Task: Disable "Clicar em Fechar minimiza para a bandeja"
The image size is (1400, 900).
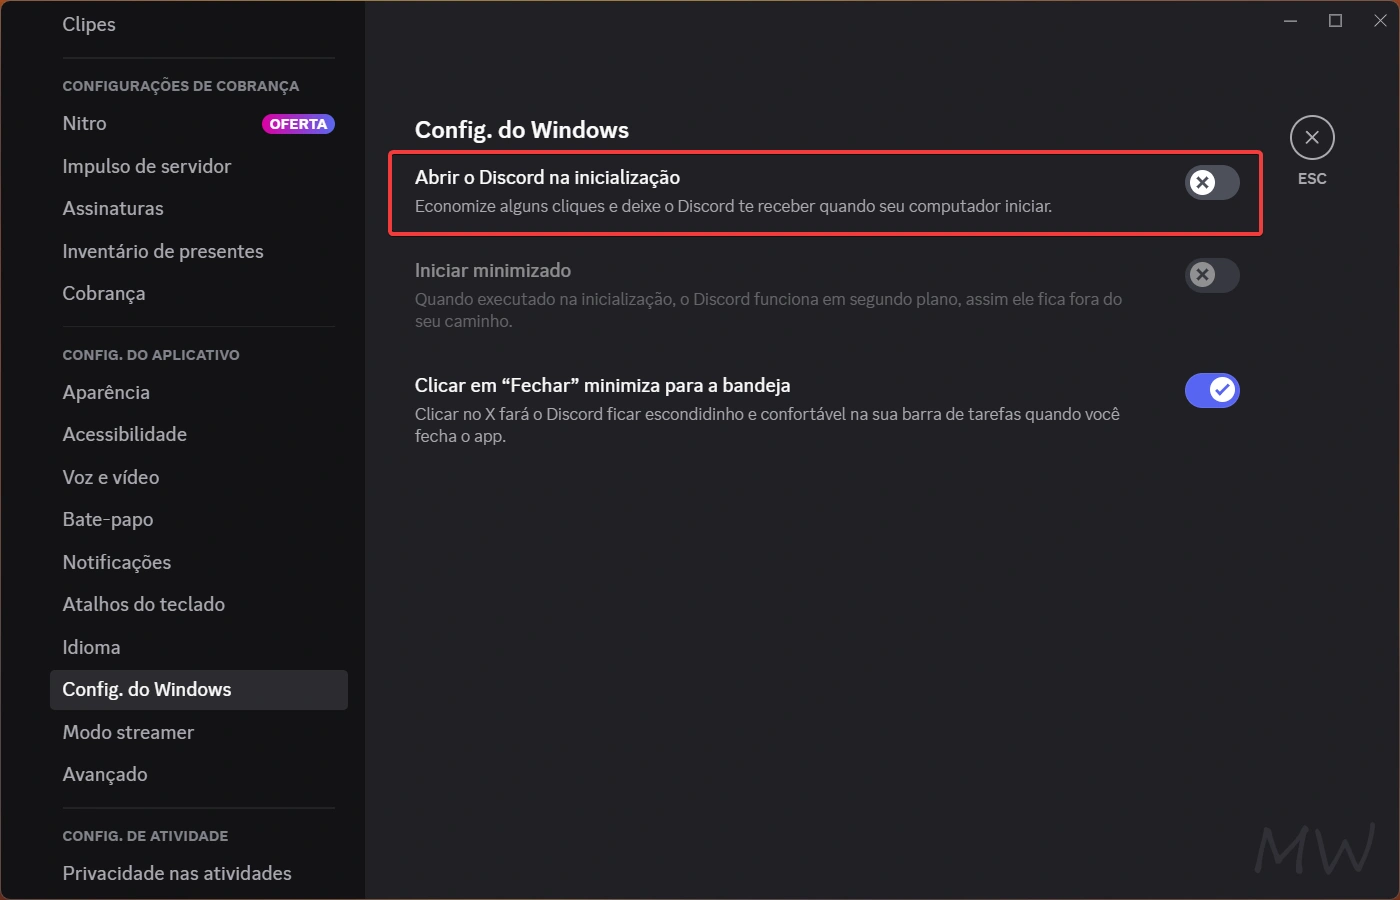Action: 1212,390
